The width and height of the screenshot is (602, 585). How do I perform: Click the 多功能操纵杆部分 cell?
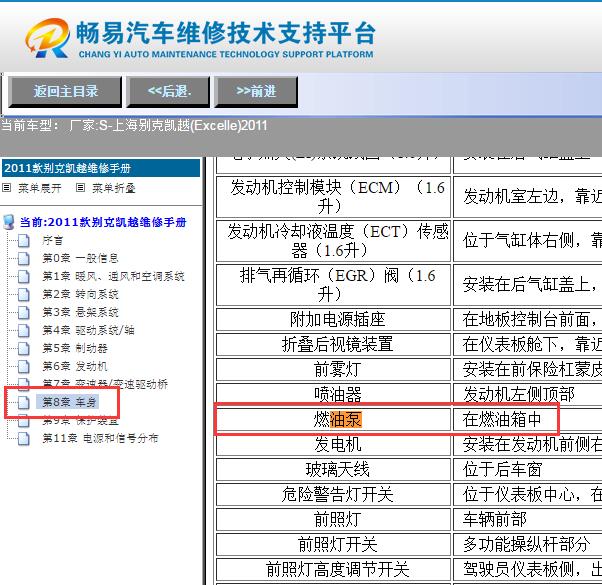[x=528, y=544]
